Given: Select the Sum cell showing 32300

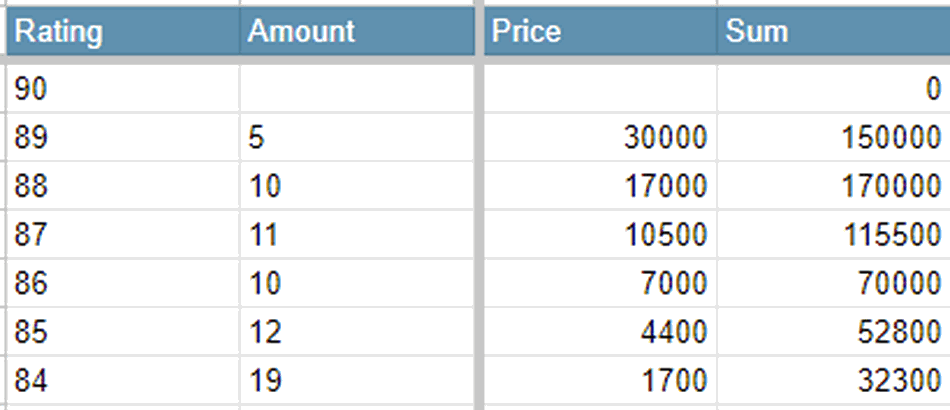Looking at the screenshot, I should tap(832, 380).
